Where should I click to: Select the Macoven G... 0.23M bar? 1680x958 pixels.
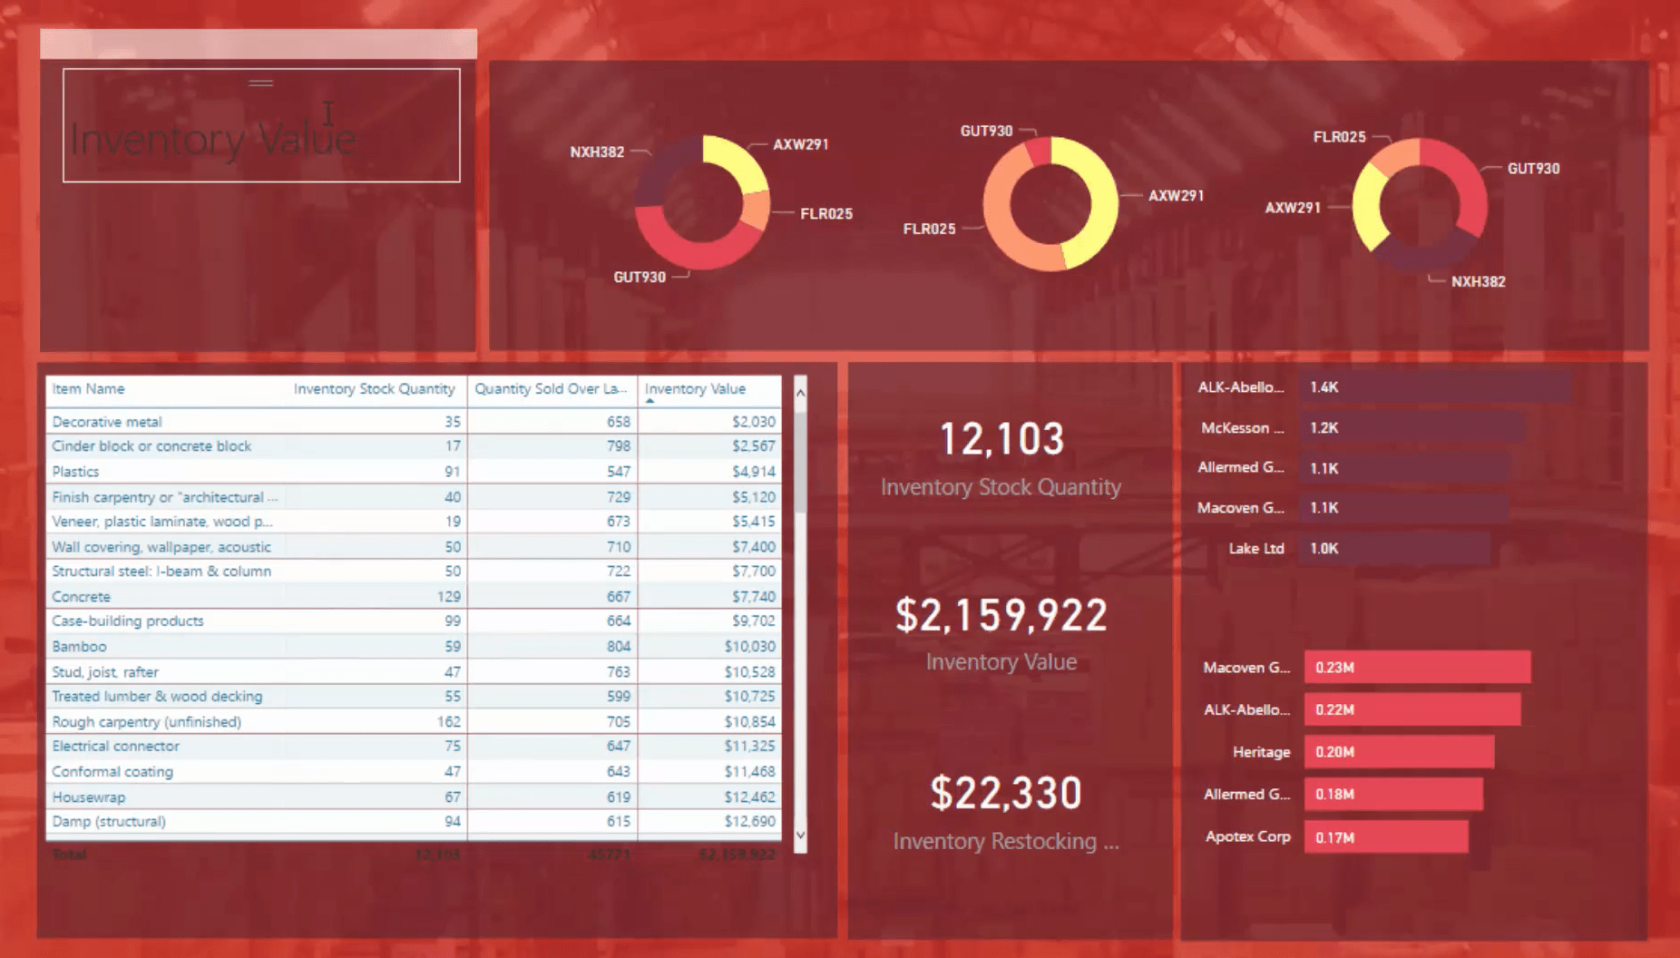pos(1417,667)
